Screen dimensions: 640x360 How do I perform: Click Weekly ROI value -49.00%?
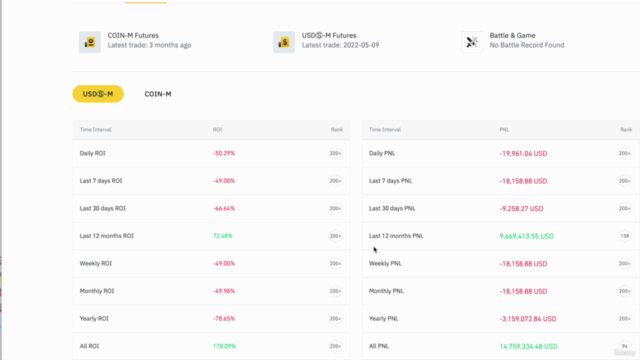pyautogui.click(x=224, y=264)
